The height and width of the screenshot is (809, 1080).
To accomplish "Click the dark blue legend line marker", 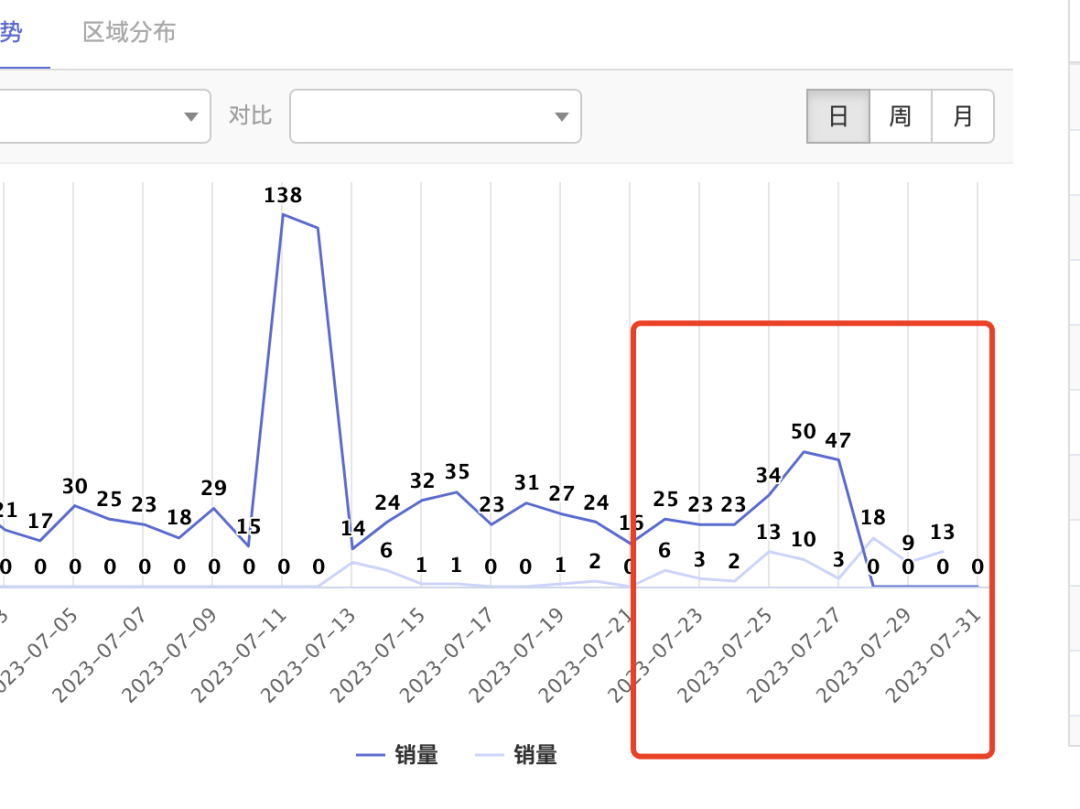I will 370,756.
